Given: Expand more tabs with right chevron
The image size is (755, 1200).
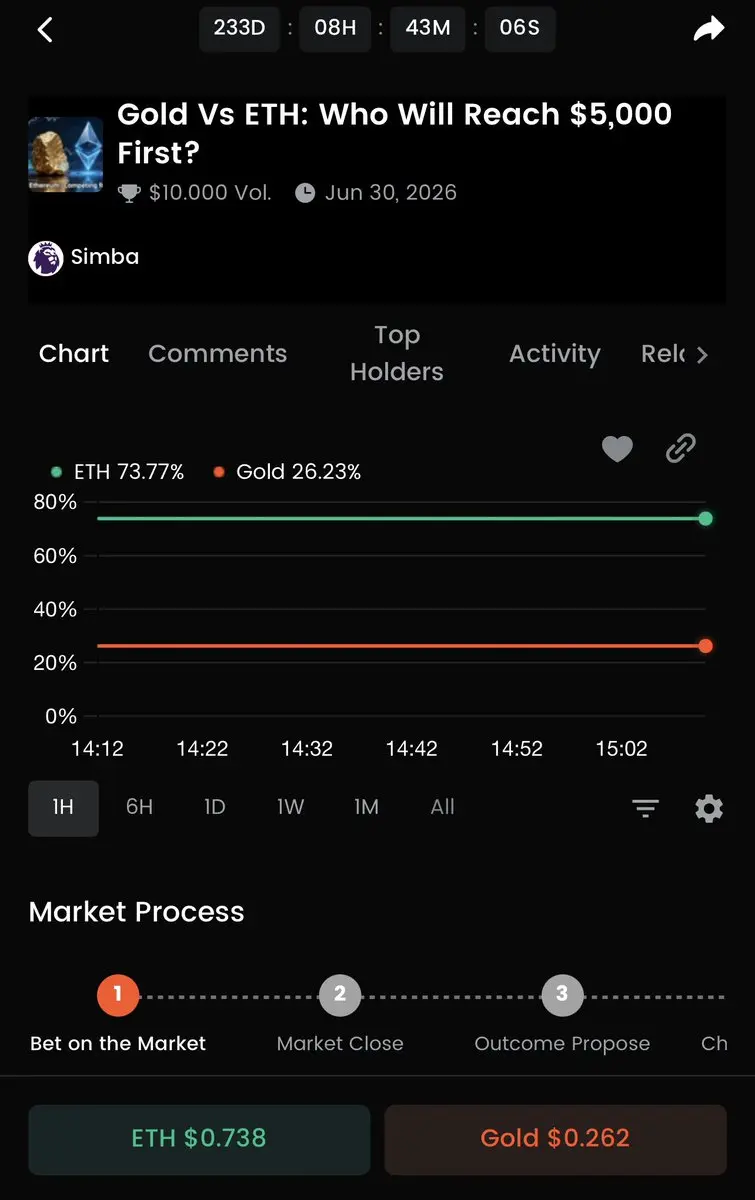Looking at the screenshot, I should 702,355.
